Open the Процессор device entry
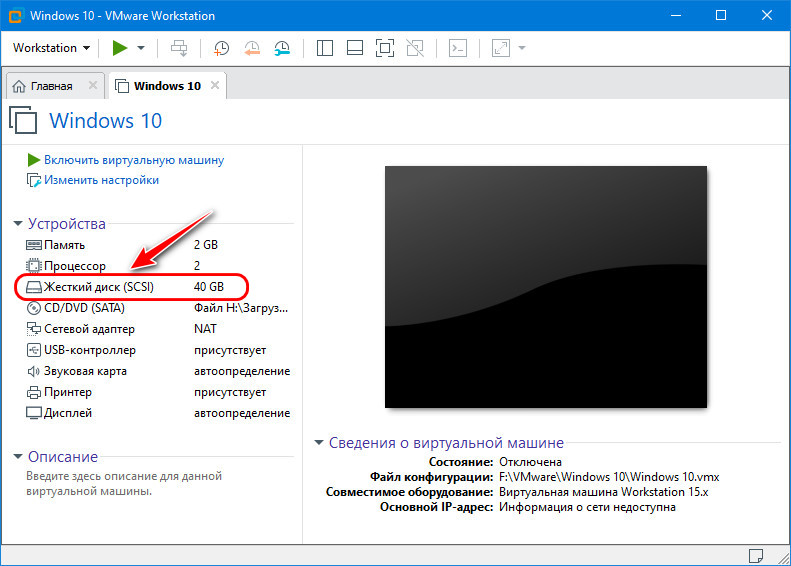The image size is (791, 566). 75,266
